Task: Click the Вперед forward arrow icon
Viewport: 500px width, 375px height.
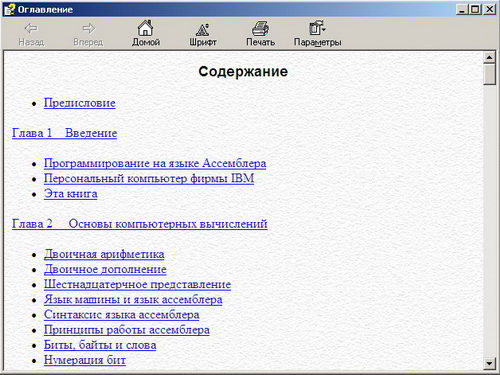Action: 88,28
